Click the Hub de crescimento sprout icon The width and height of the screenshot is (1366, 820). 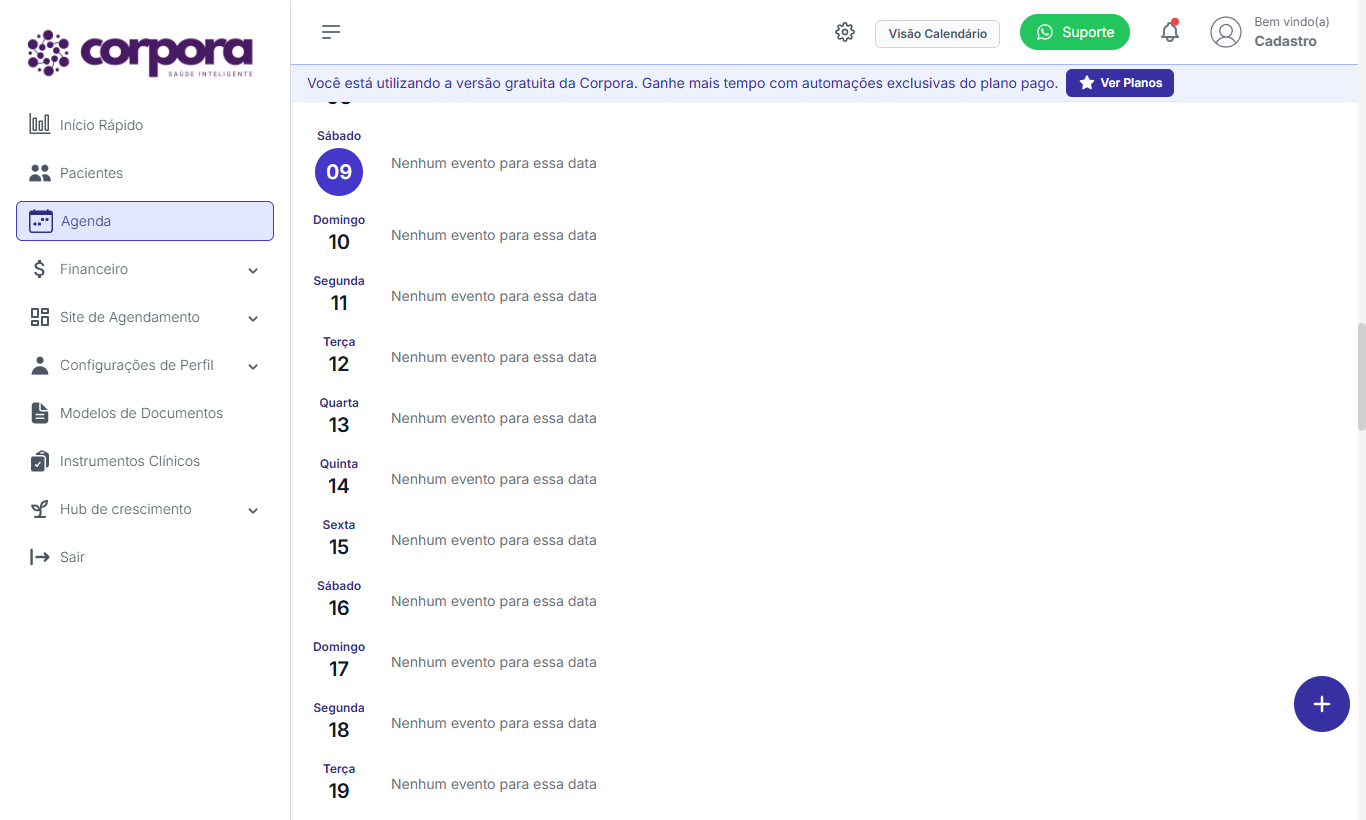coord(40,509)
